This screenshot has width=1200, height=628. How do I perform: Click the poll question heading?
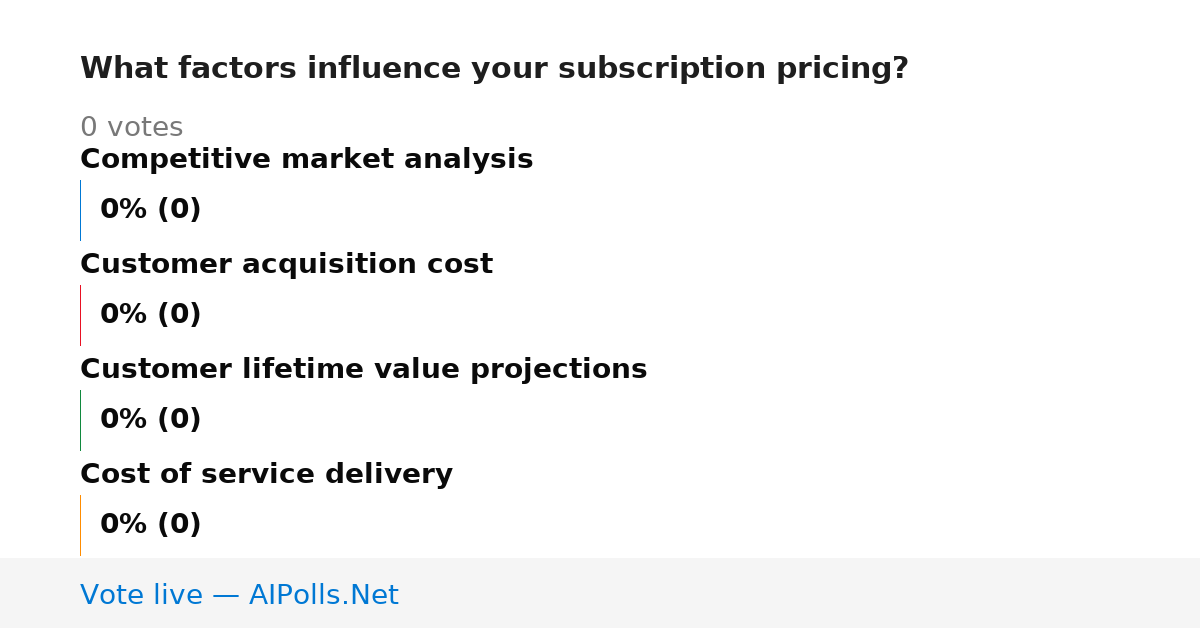coord(494,69)
